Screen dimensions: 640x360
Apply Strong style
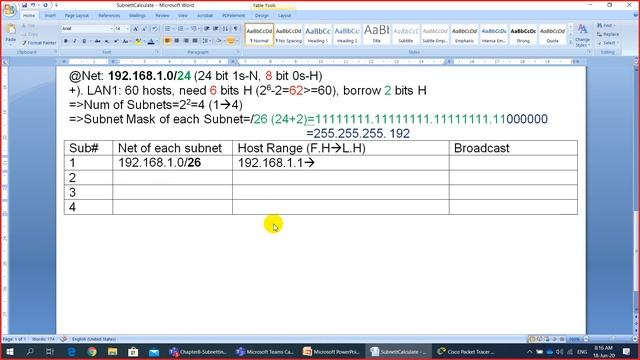523,35
